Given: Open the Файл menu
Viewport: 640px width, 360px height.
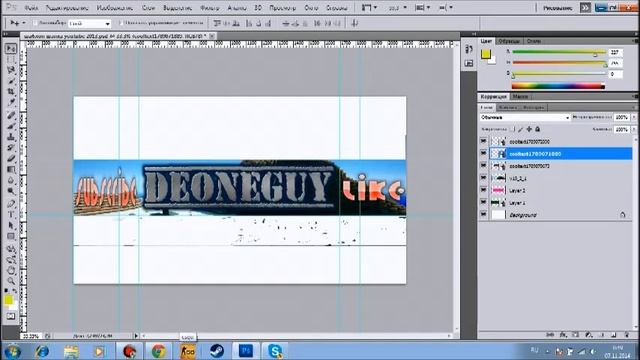Looking at the screenshot, I should [x=31, y=8].
